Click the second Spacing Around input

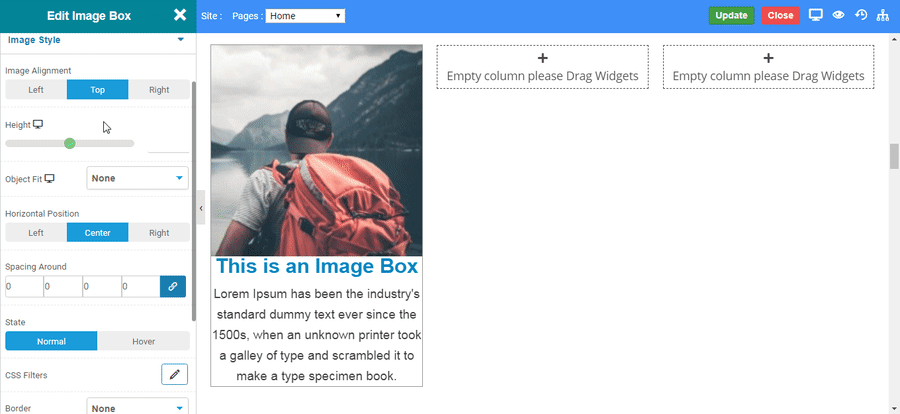pos(63,287)
